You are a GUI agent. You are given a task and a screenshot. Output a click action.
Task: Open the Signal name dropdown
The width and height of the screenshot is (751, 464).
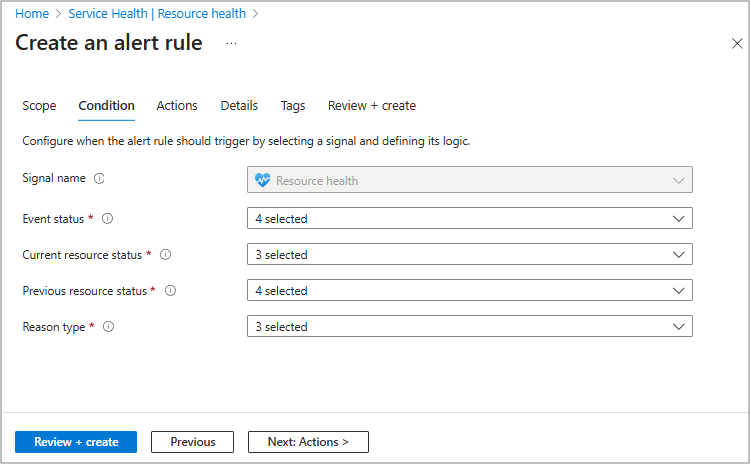469,180
